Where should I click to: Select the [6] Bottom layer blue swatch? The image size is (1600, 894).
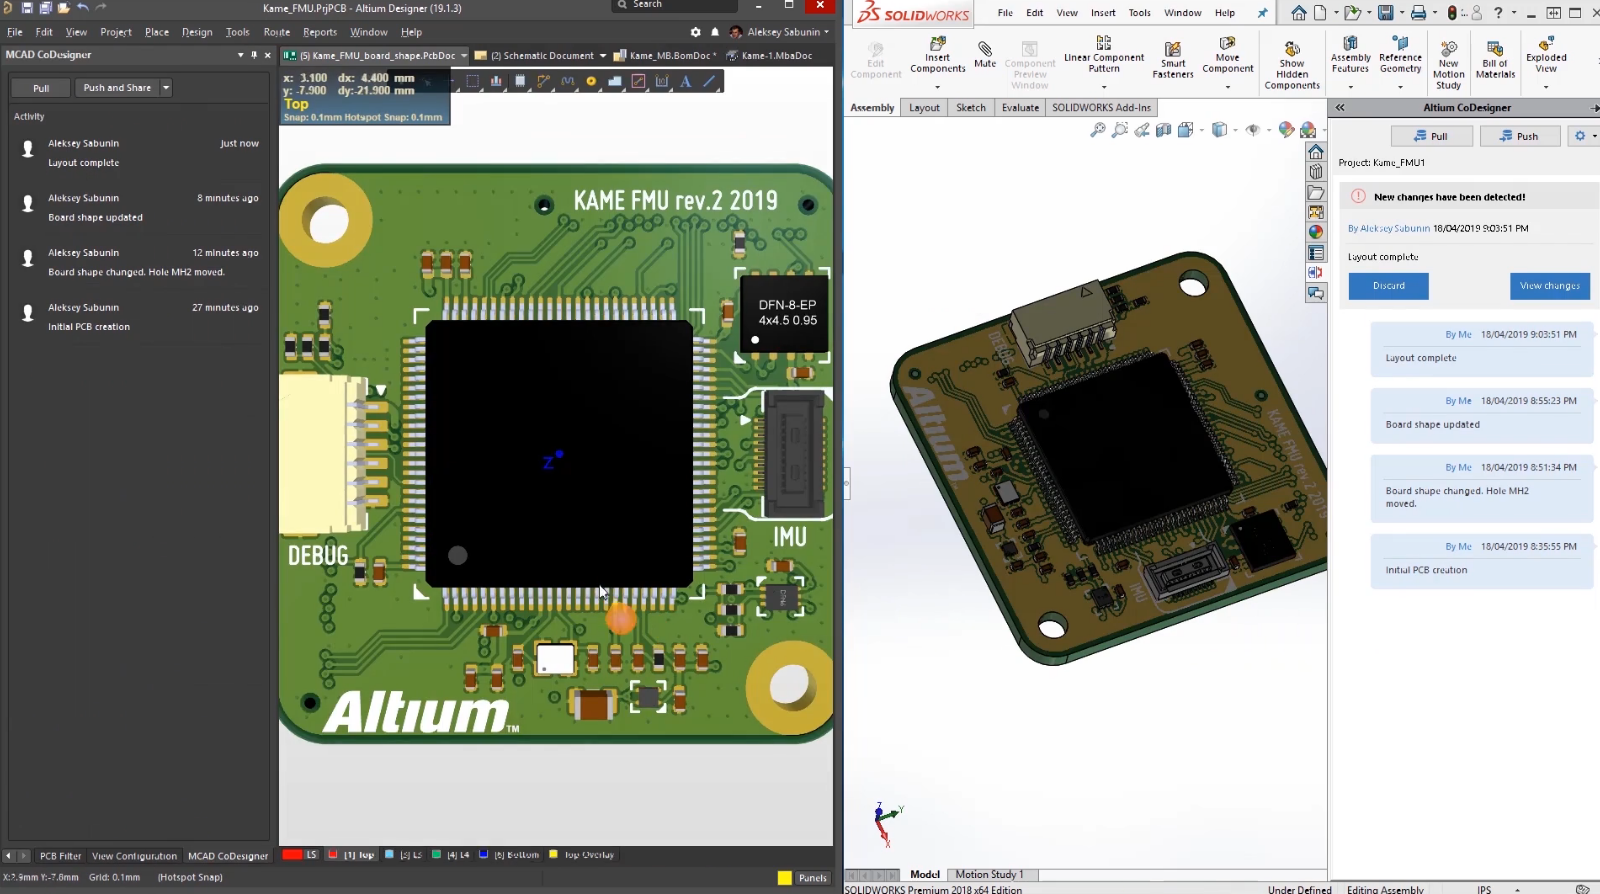[483, 854]
